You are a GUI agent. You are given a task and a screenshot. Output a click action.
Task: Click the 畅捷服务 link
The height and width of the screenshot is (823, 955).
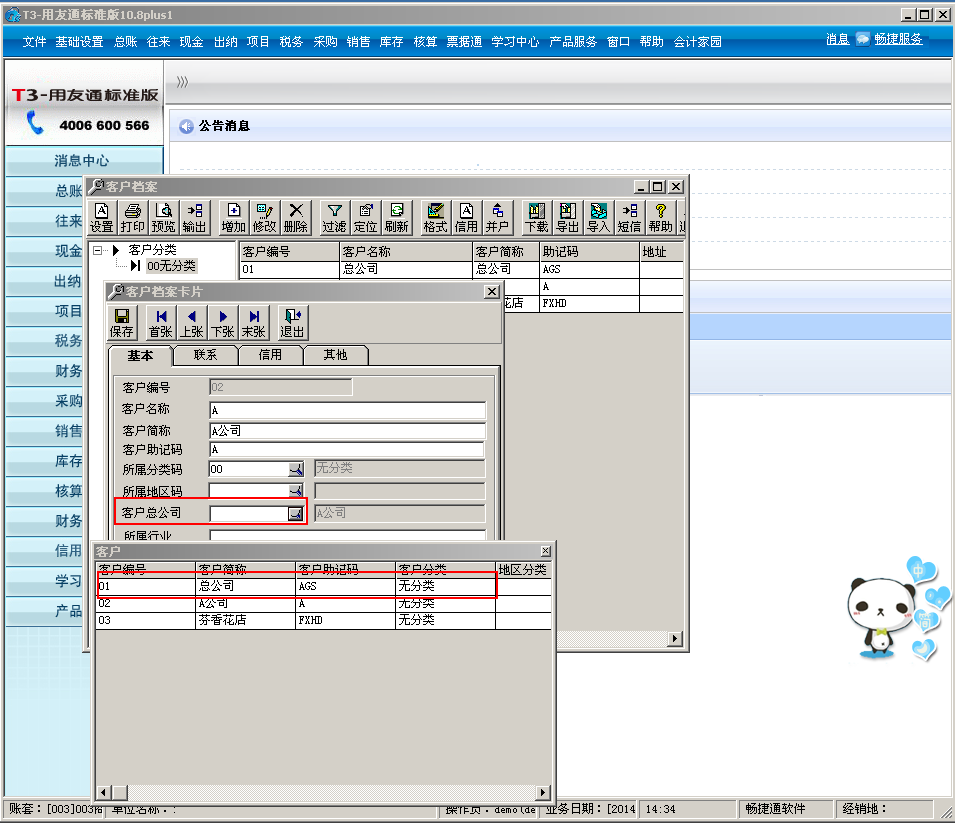[898, 39]
